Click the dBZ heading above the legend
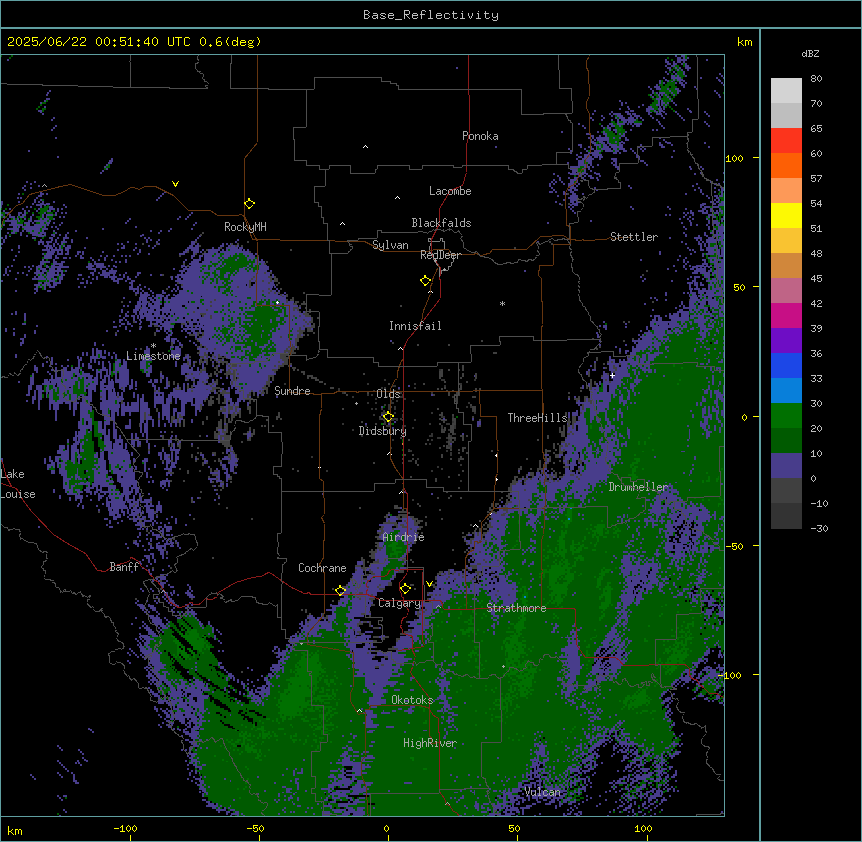 click(x=810, y=54)
